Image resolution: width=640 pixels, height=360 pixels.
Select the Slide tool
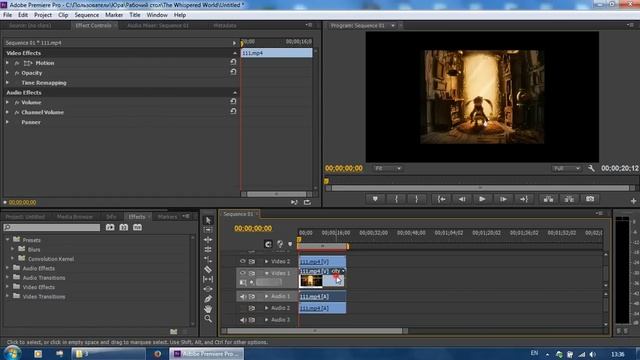pos(208,289)
